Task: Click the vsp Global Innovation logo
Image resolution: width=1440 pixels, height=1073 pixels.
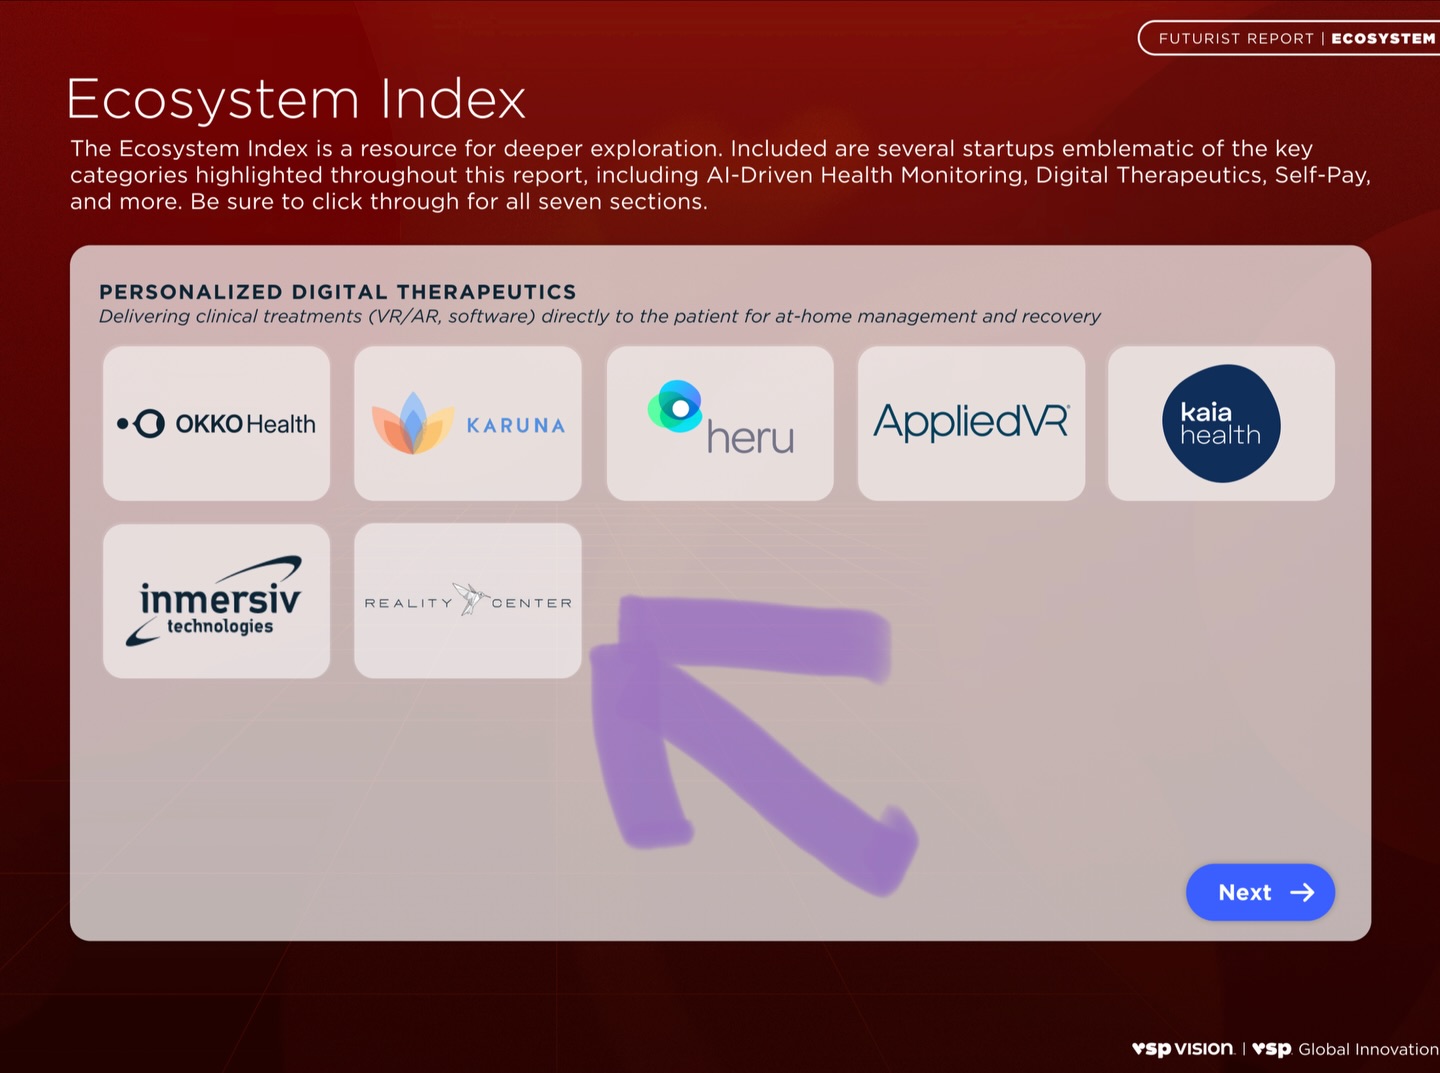Action: coord(1345,1048)
